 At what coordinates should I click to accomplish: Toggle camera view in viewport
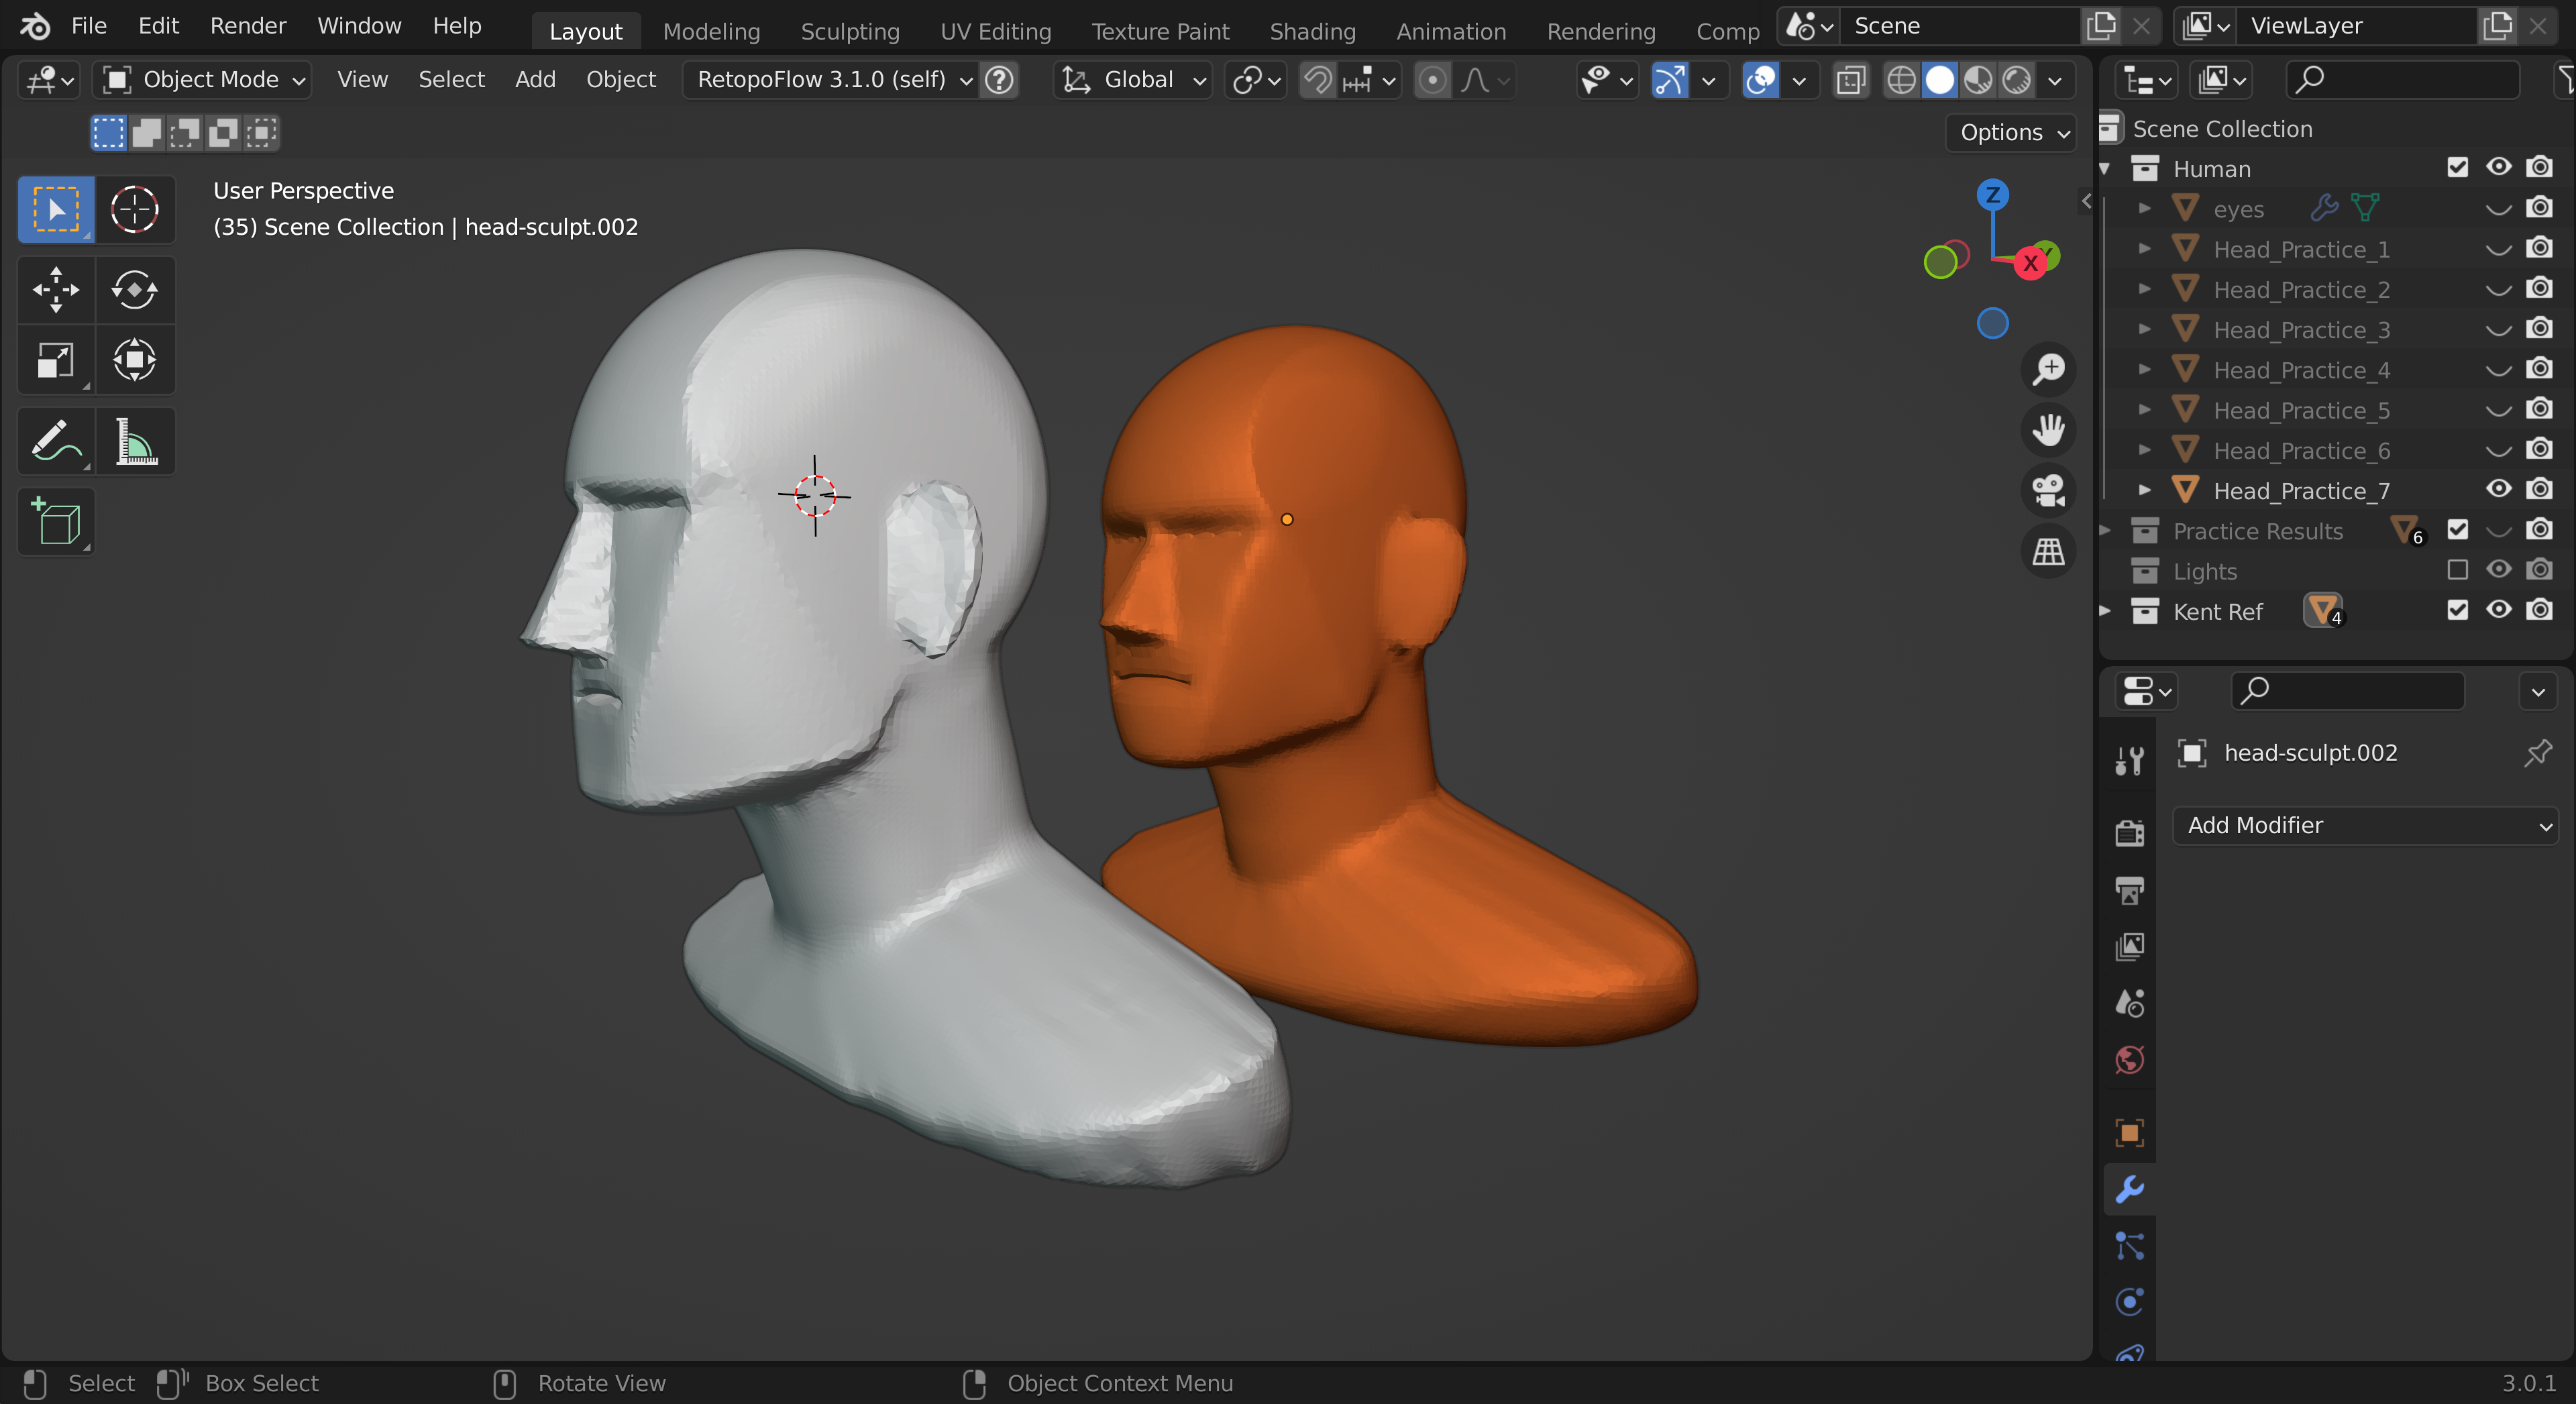2048,490
